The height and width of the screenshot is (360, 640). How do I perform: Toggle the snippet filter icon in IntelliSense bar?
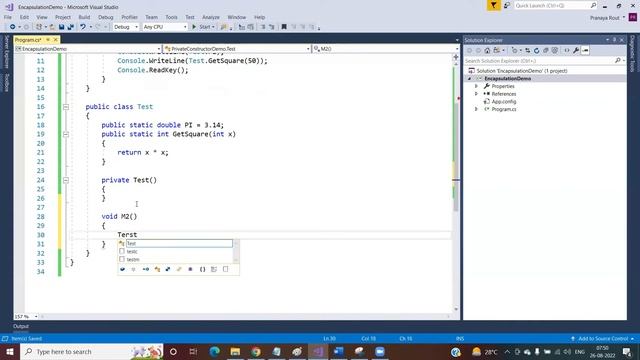pyautogui.click(x=225, y=269)
